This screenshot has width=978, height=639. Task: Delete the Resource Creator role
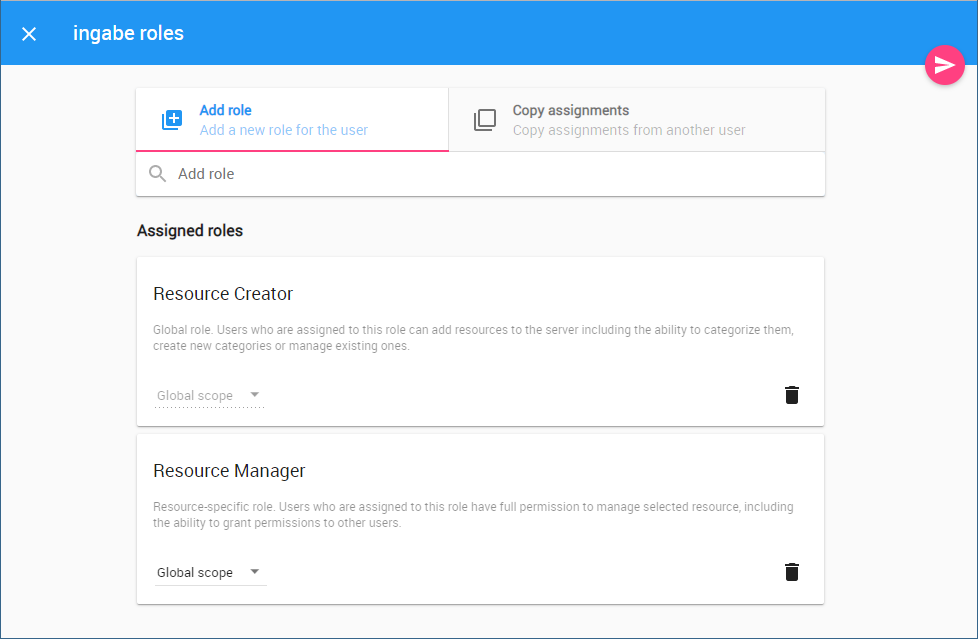pyautogui.click(x=792, y=395)
